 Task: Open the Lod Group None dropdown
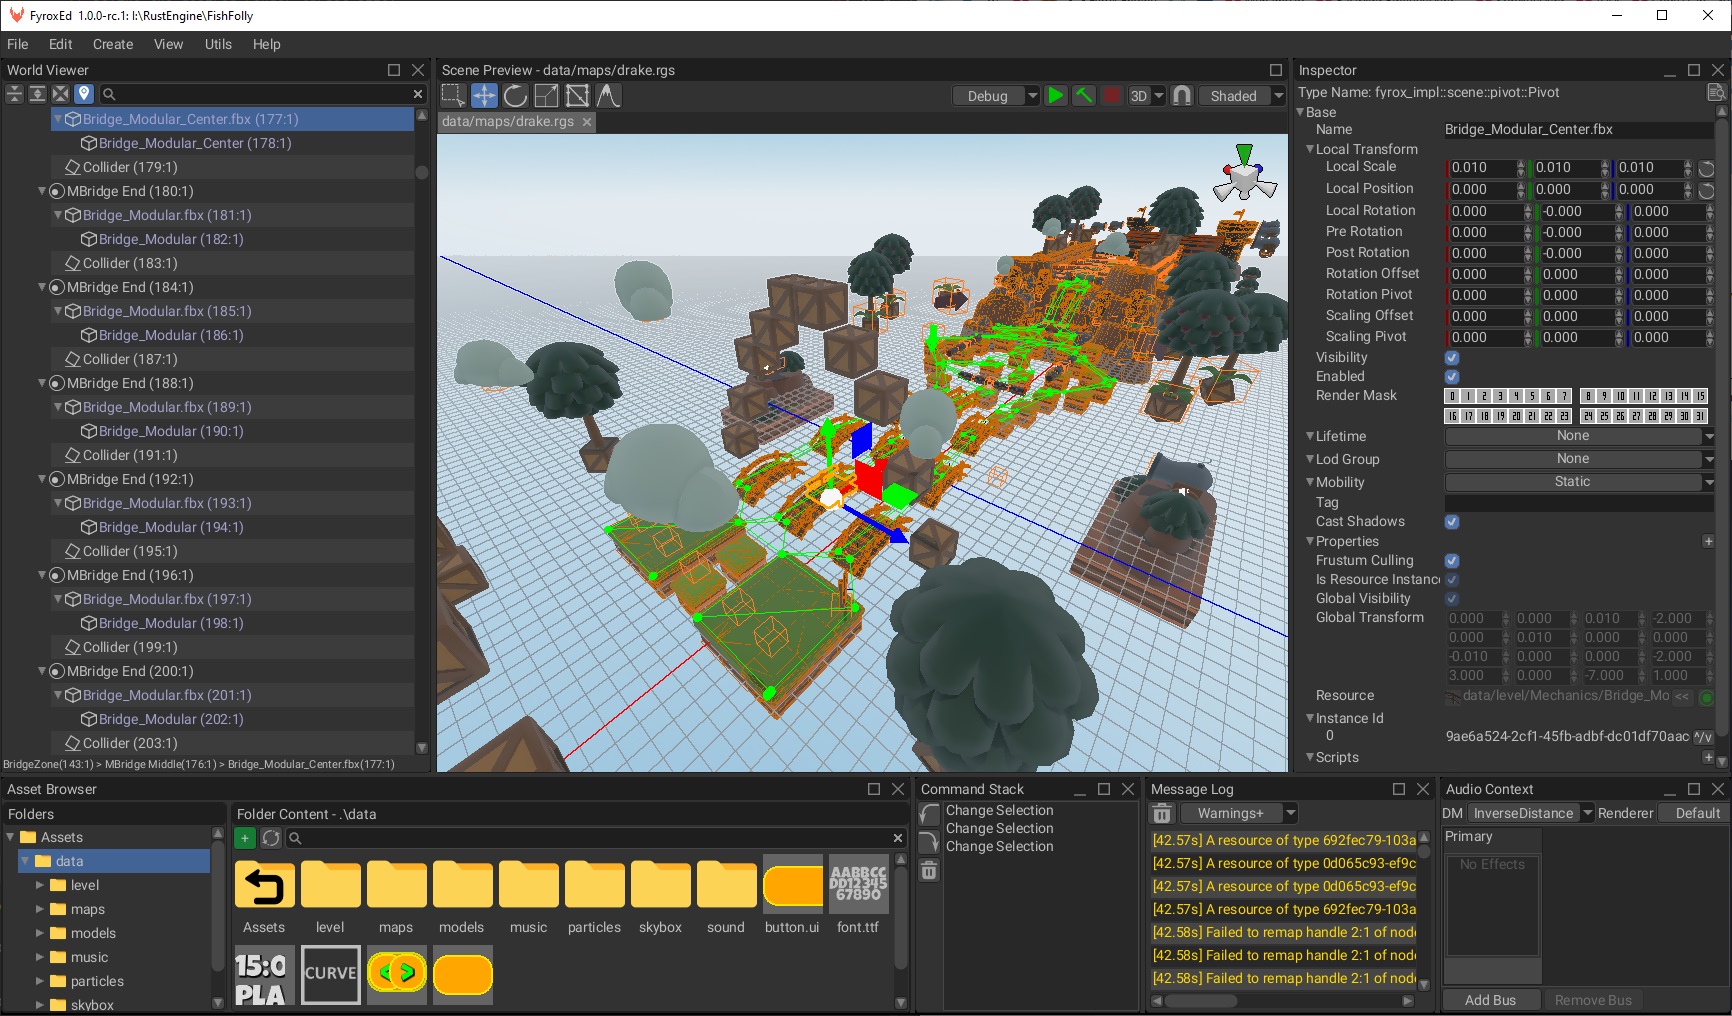click(1580, 459)
